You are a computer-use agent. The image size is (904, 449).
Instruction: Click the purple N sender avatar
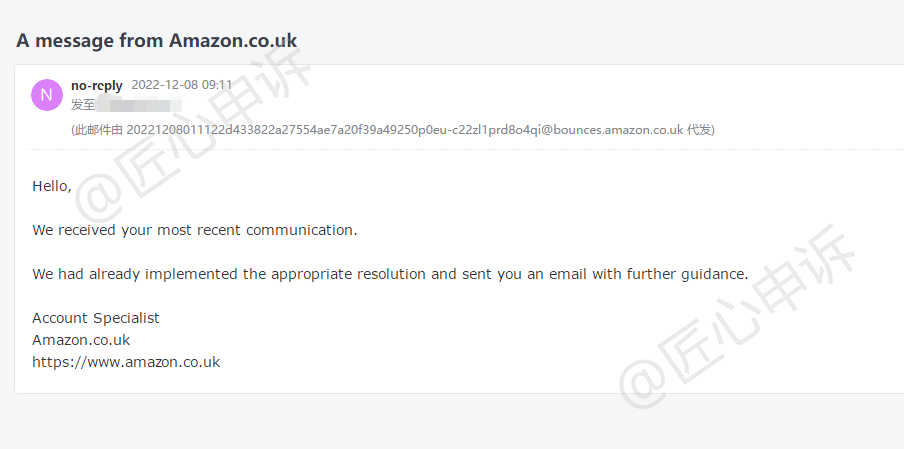tap(47, 95)
